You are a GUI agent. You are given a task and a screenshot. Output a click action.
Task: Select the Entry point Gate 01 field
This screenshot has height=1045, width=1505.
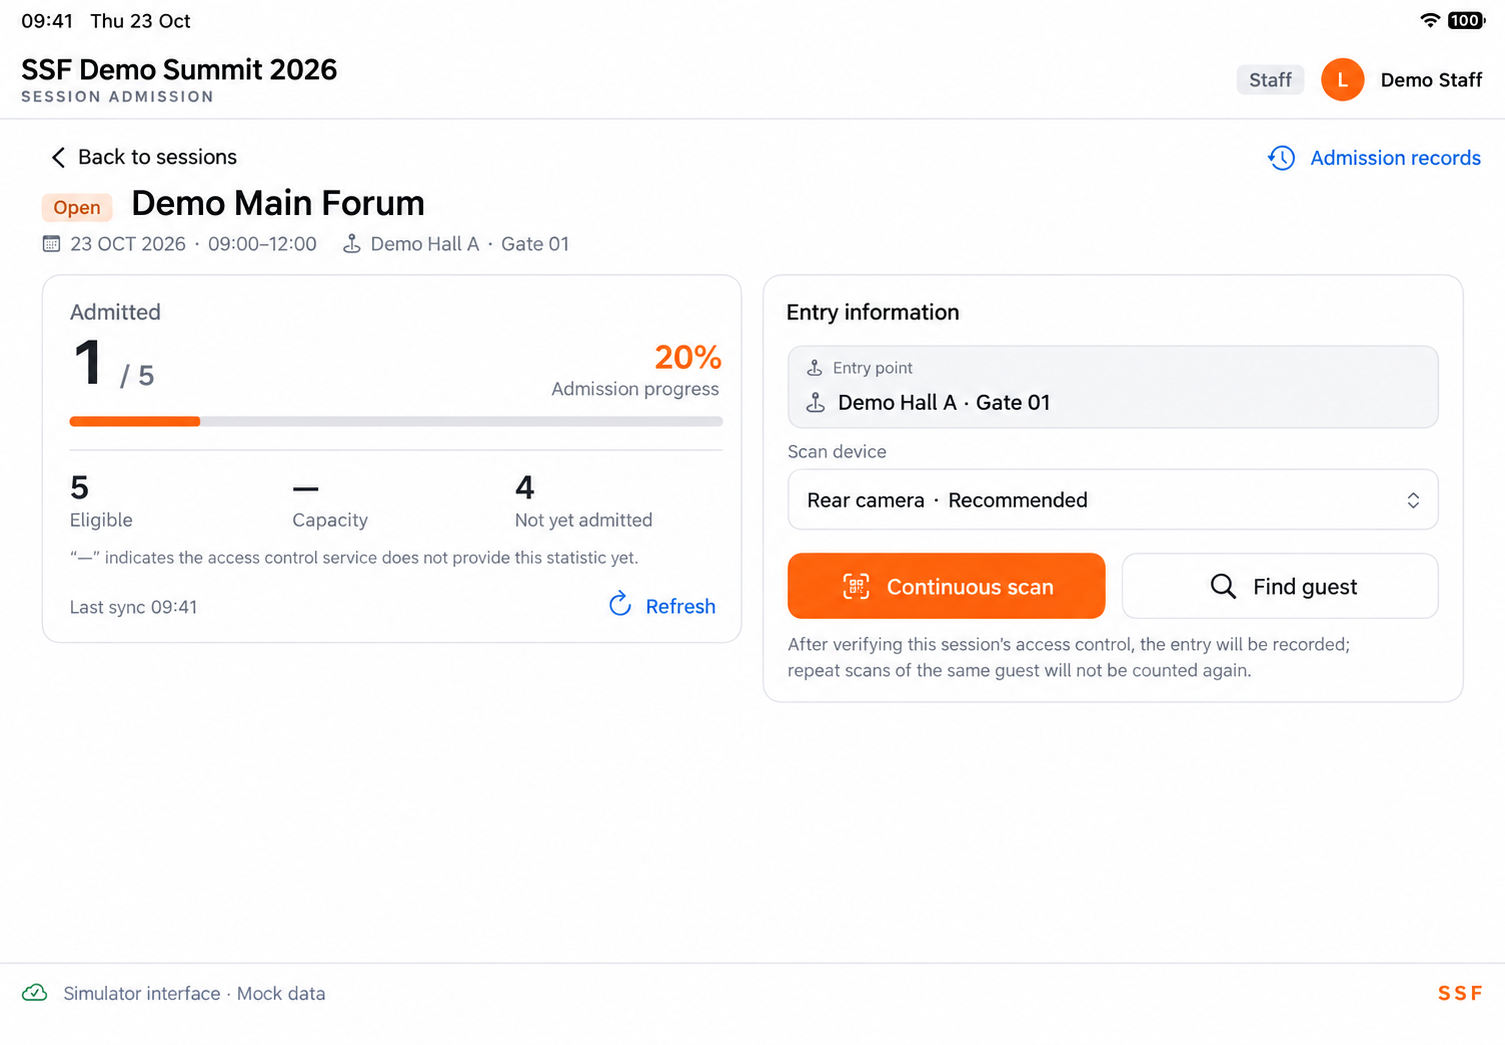click(x=1112, y=387)
